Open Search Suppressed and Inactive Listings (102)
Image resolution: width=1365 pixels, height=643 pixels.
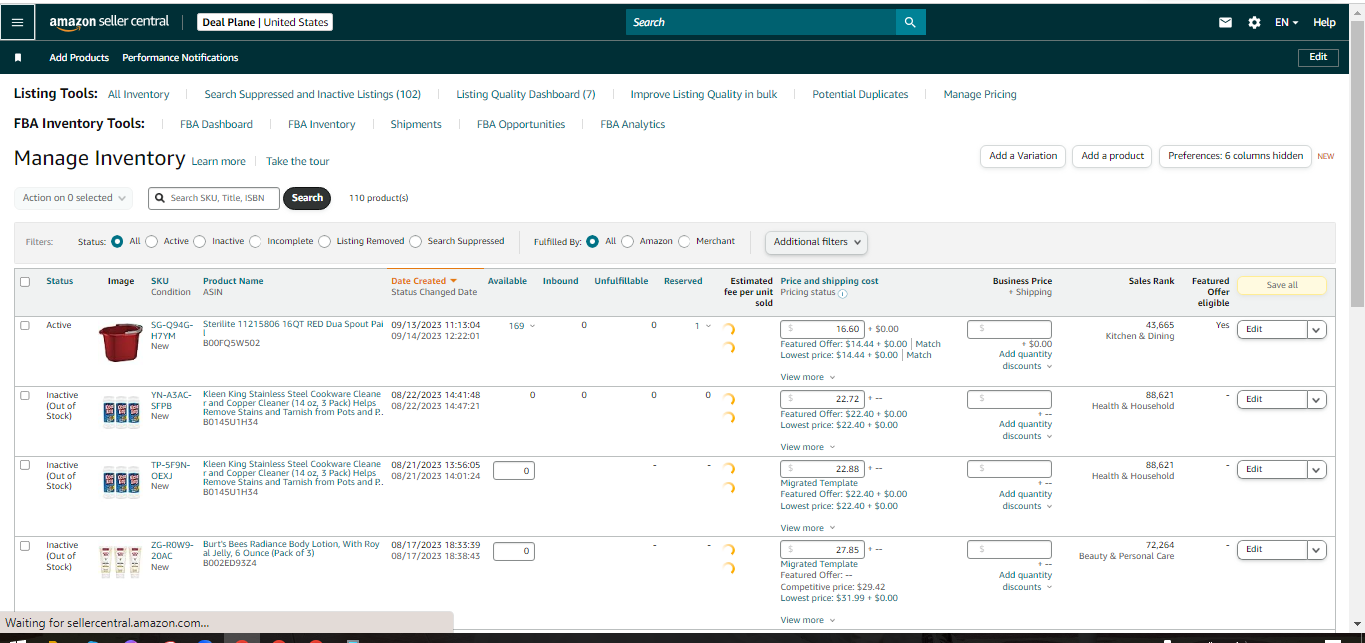tap(313, 94)
